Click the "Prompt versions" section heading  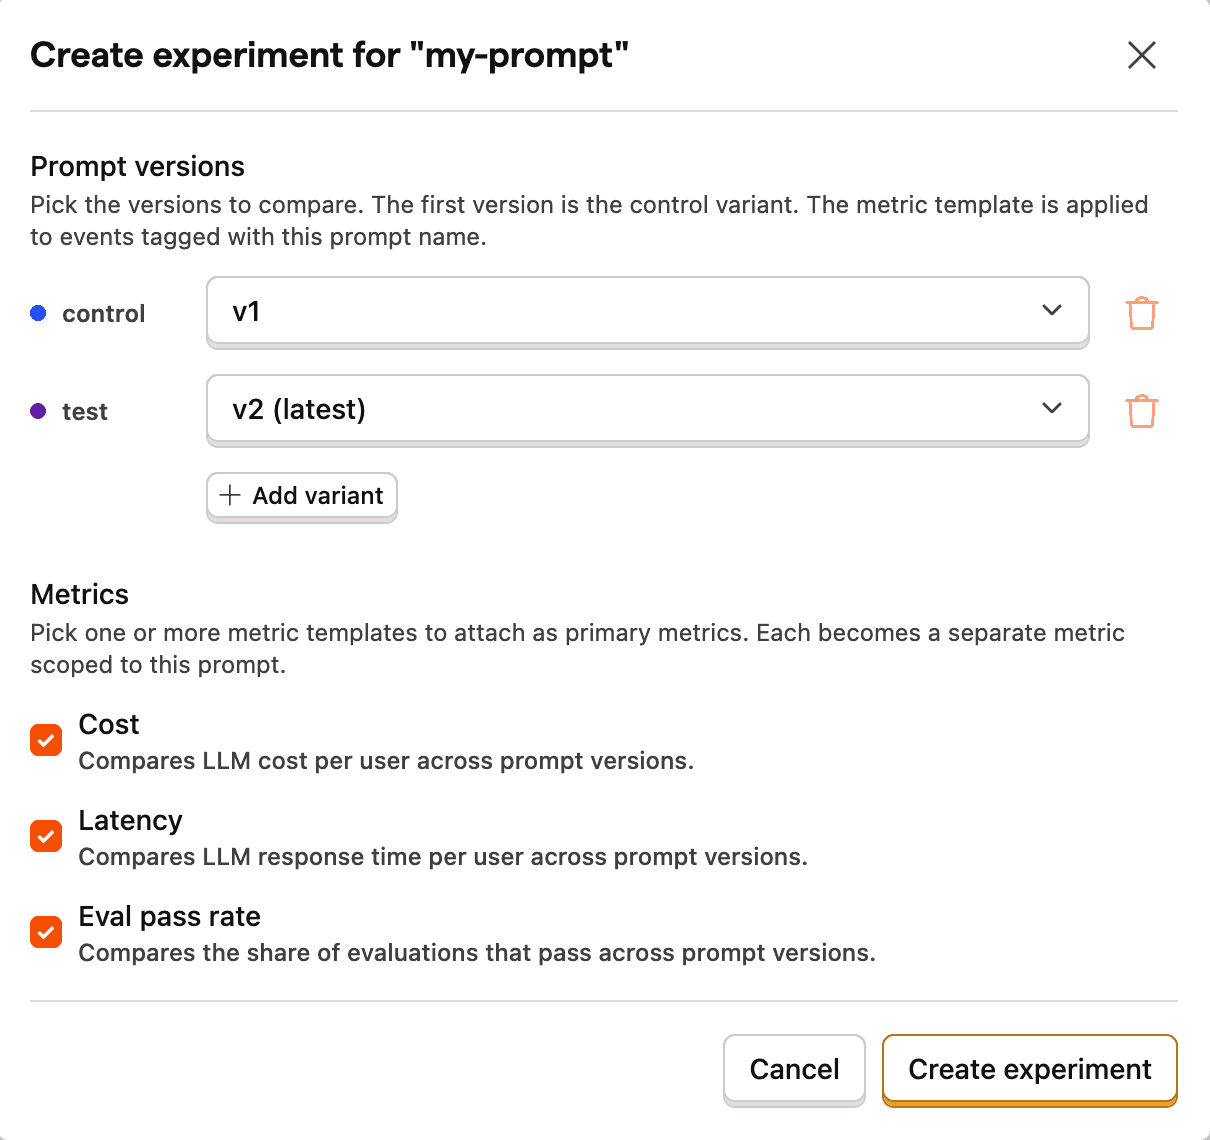click(x=138, y=166)
